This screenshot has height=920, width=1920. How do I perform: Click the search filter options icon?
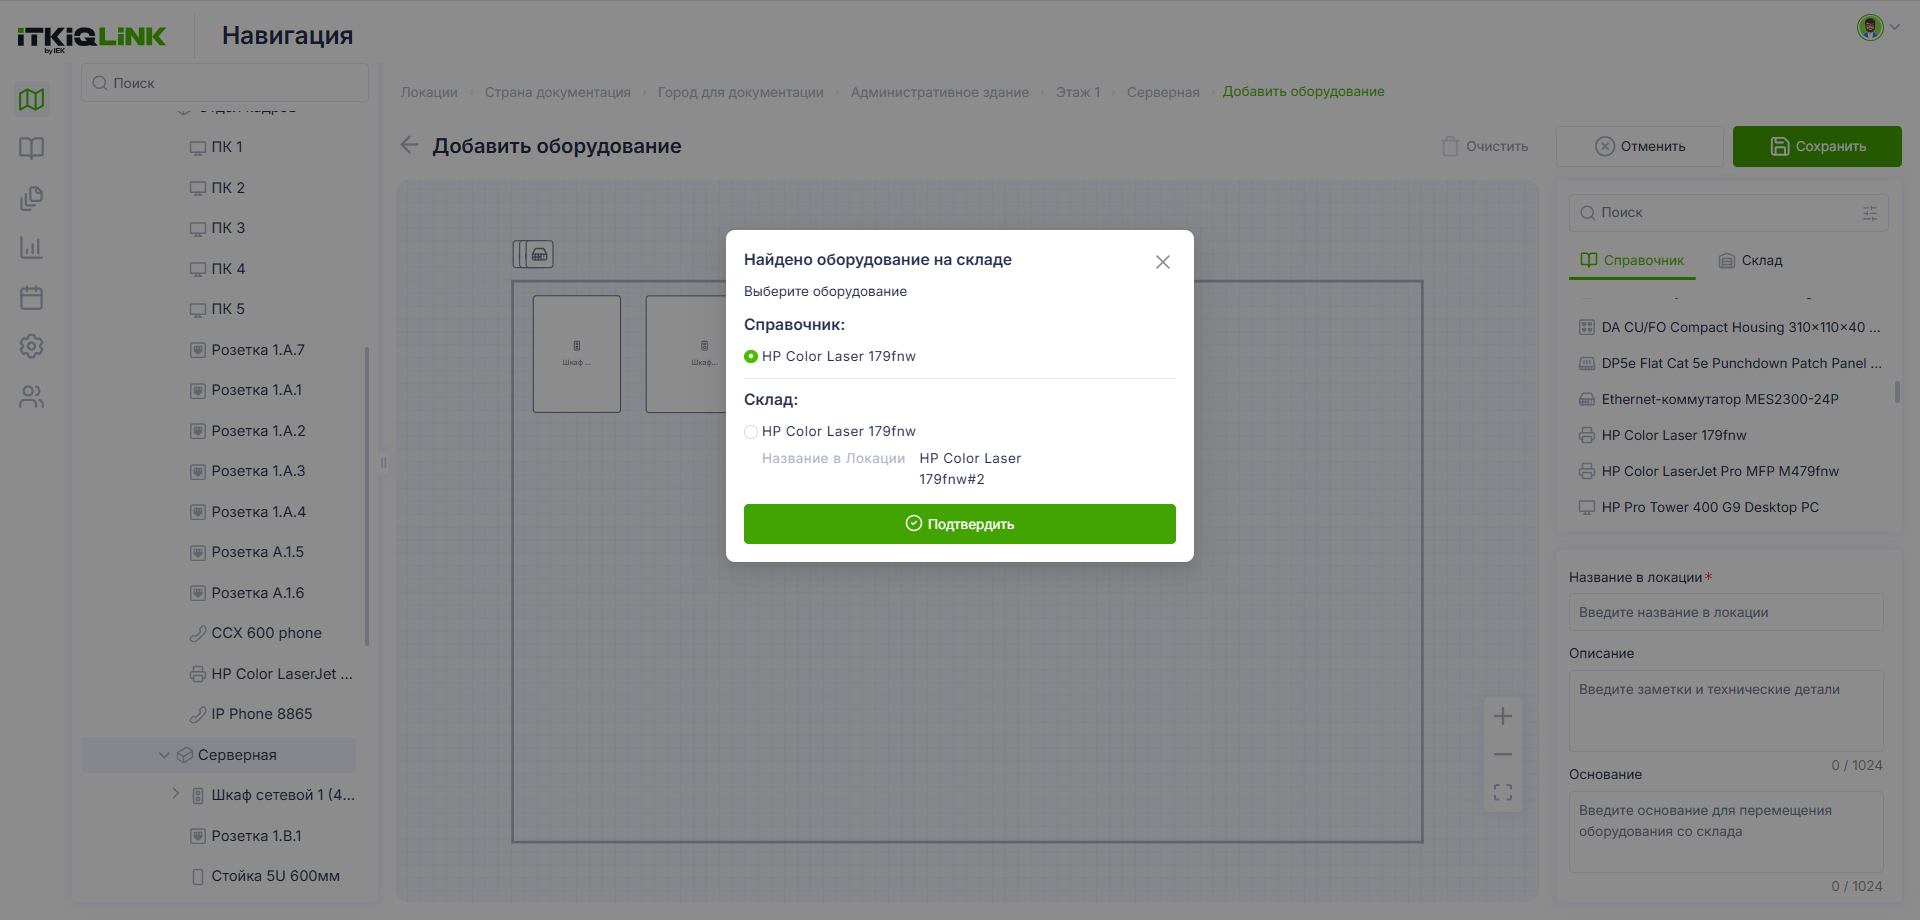tap(1870, 213)
